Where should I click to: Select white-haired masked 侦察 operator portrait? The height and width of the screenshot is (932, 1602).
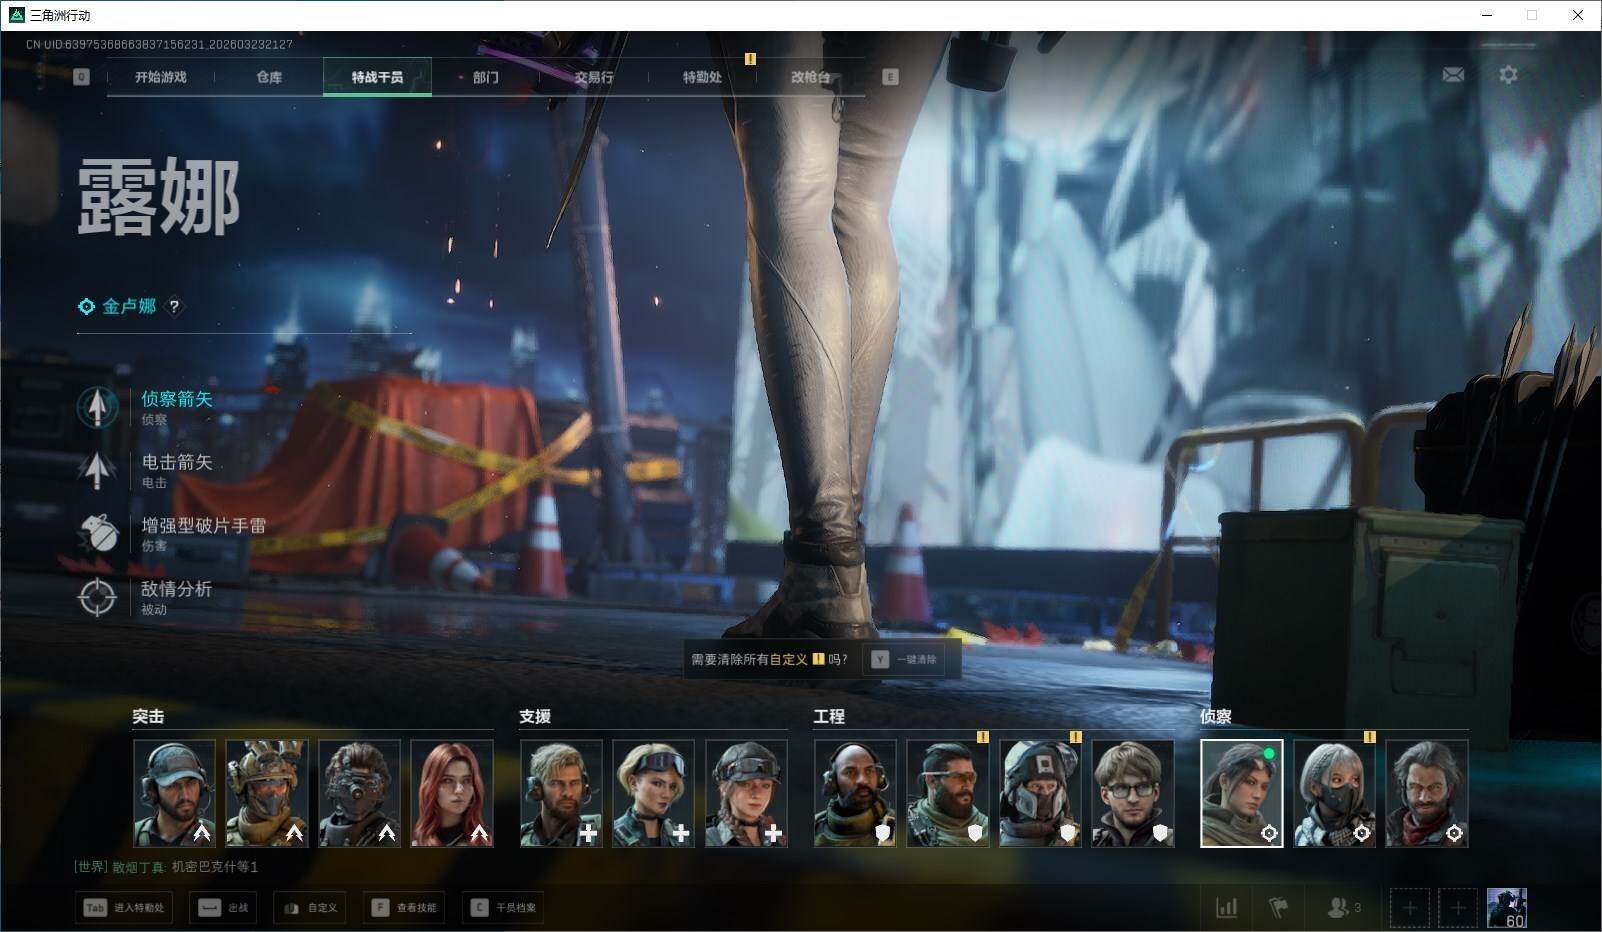pyautogui.click(x=1335, y=793)
